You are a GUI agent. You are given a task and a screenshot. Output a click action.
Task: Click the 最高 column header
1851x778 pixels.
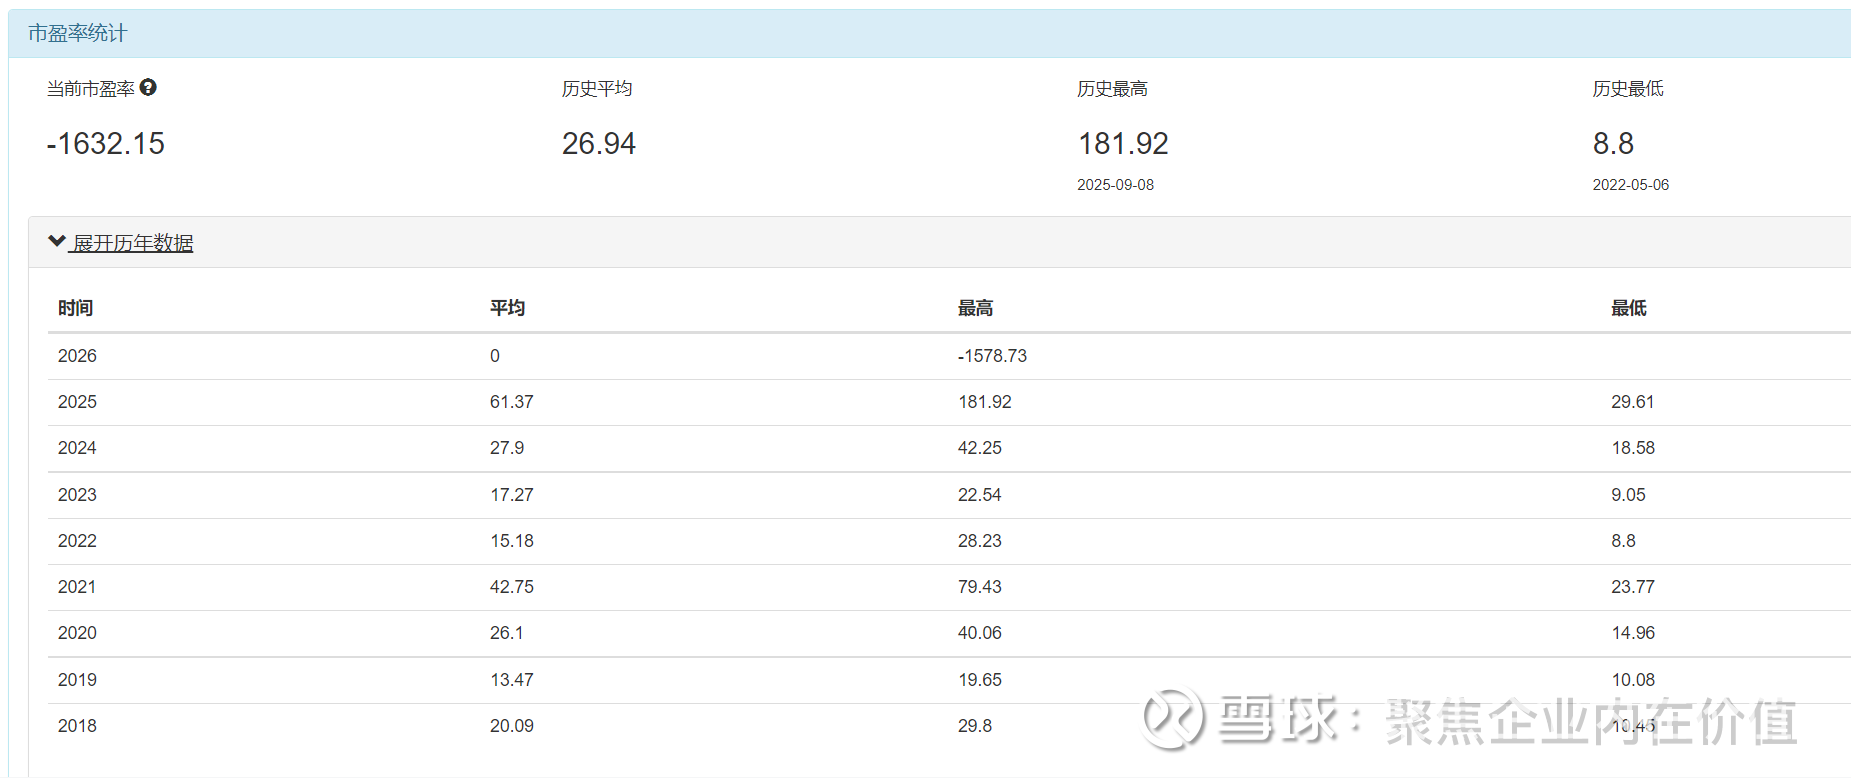[x=975, y=308]
